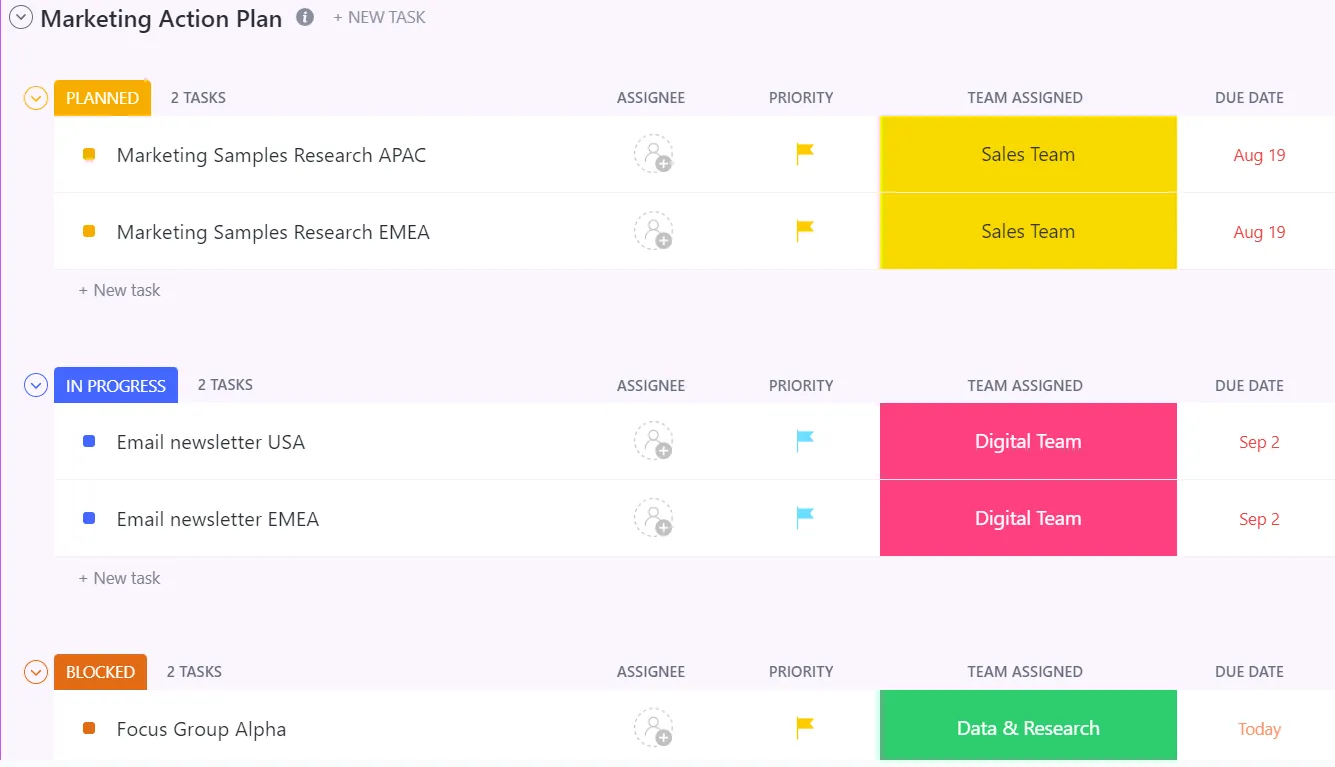This screenshot has height=767, width=1335.
Task: Click the IN PROGRESS status label
Action: pos(116,385)
